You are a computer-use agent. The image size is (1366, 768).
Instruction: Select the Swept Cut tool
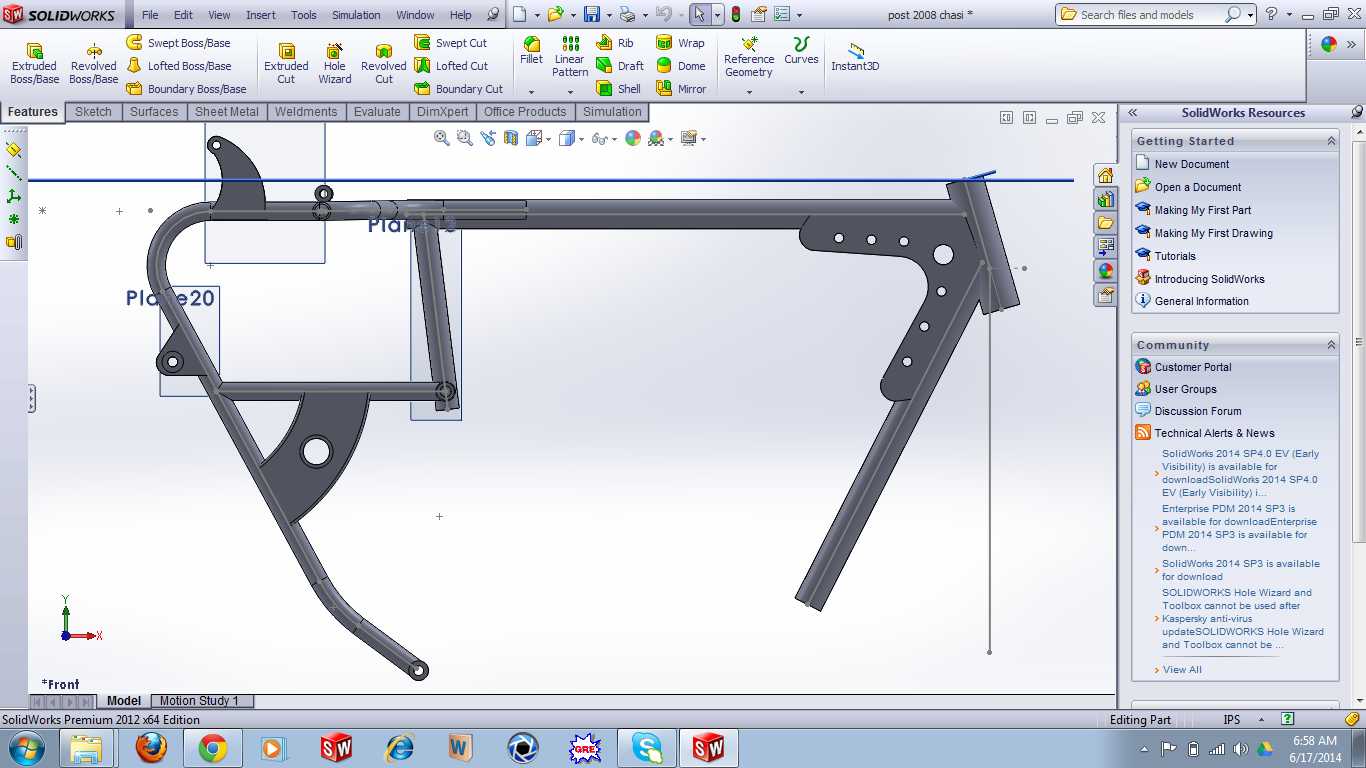pyautogui.click(x=450, y=43)
